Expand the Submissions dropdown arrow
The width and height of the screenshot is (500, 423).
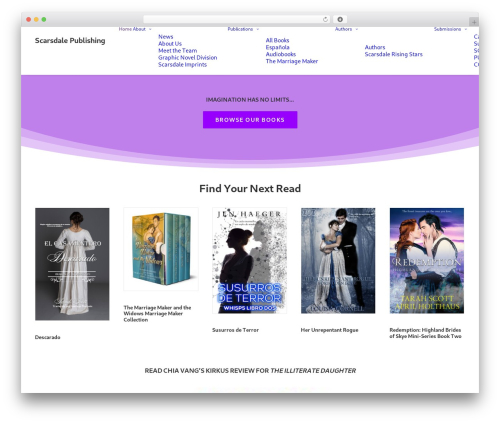pos(465,29)
